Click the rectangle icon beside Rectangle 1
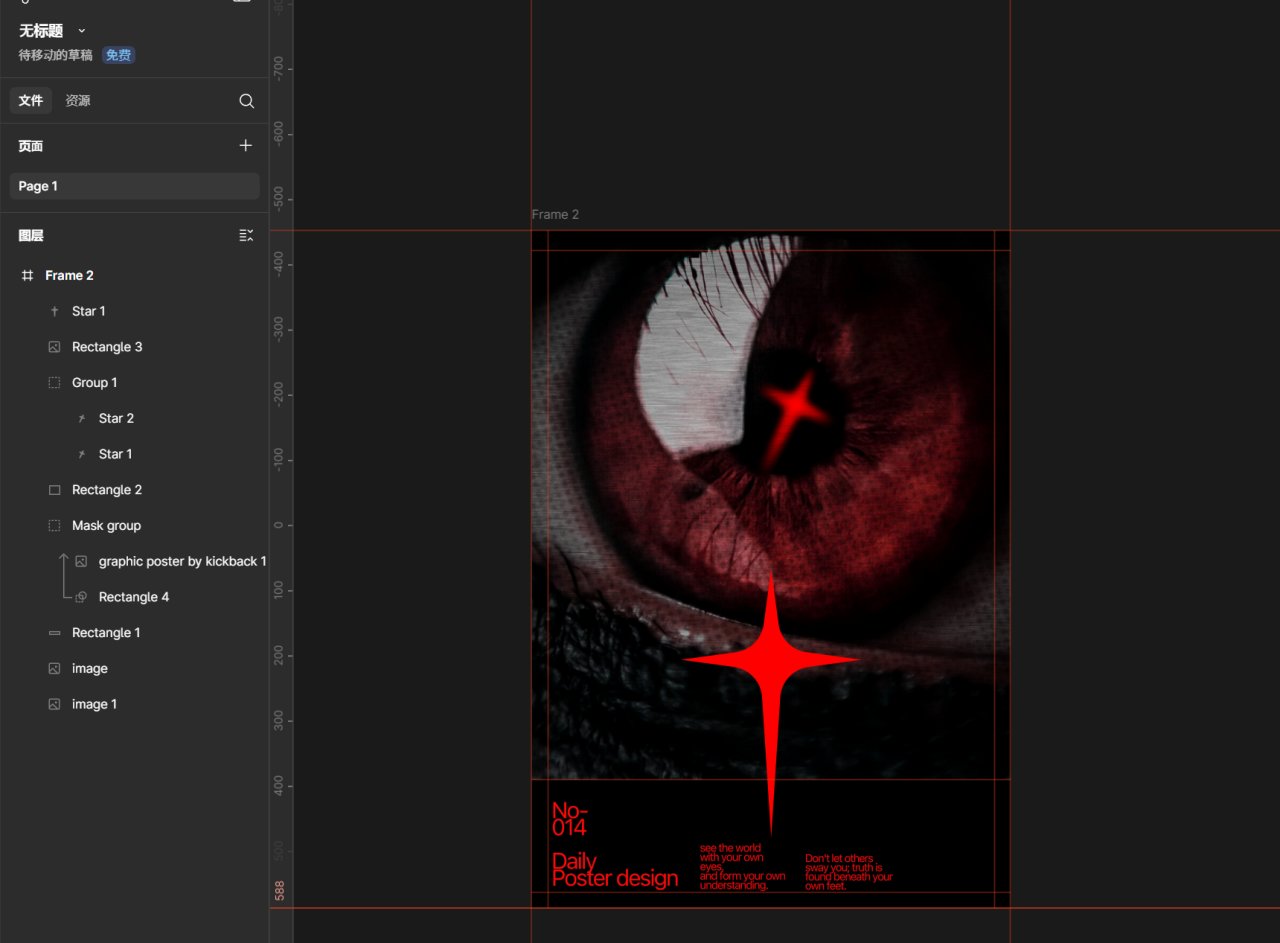Image resolution: width=1280 pixels, height=943 pixels. coord(54,633)
